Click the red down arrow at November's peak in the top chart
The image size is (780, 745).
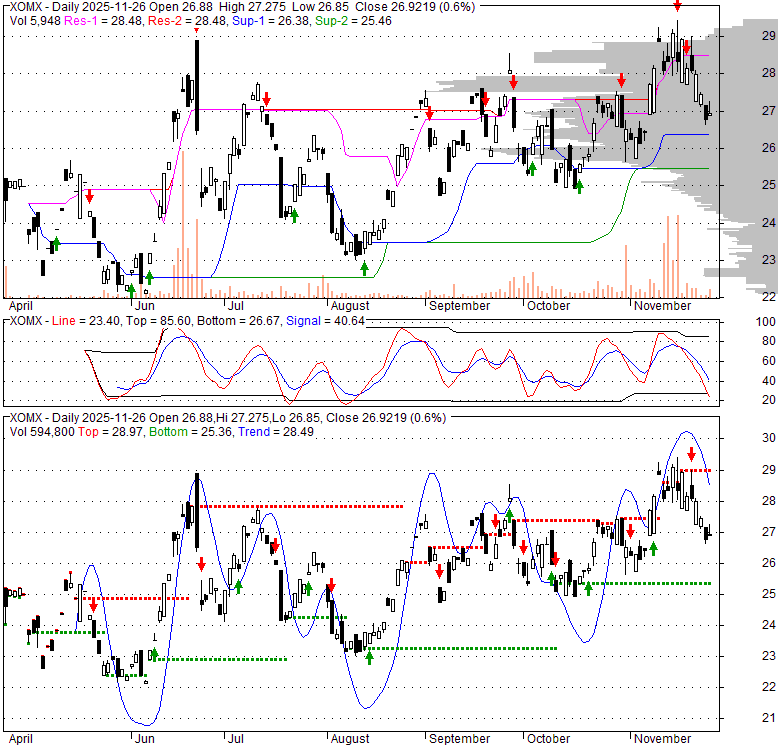pos(677,6)
